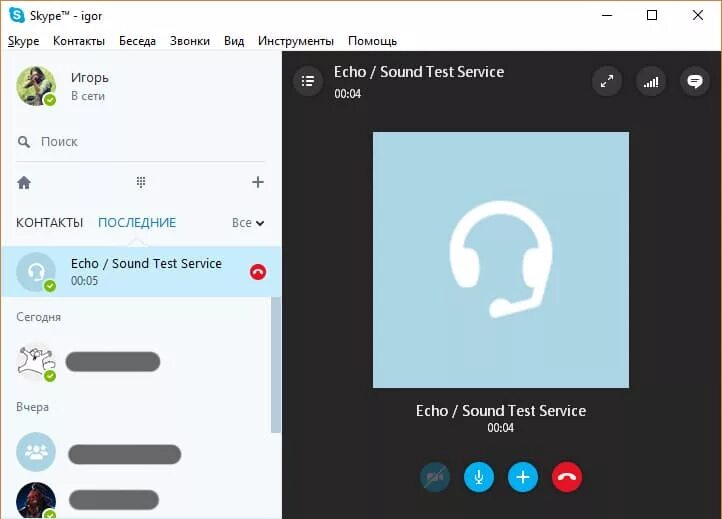Click Игорь's profile avatar

pos(36,86)
